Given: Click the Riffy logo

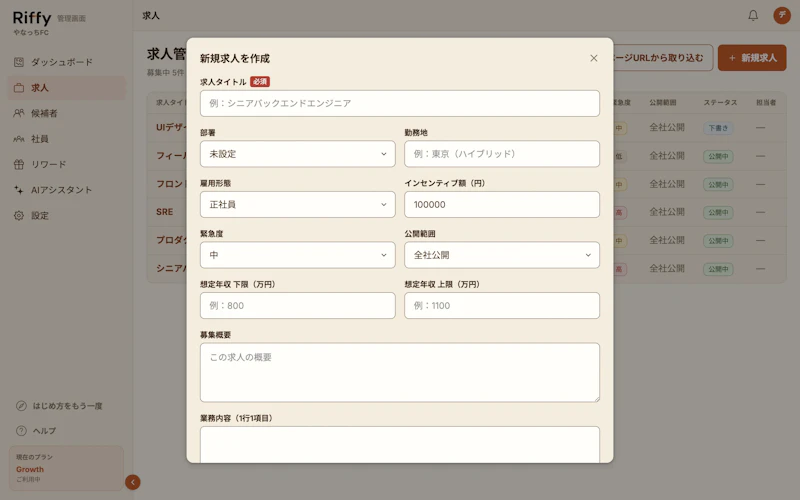Looking at the screenshot, I should 32,18.
